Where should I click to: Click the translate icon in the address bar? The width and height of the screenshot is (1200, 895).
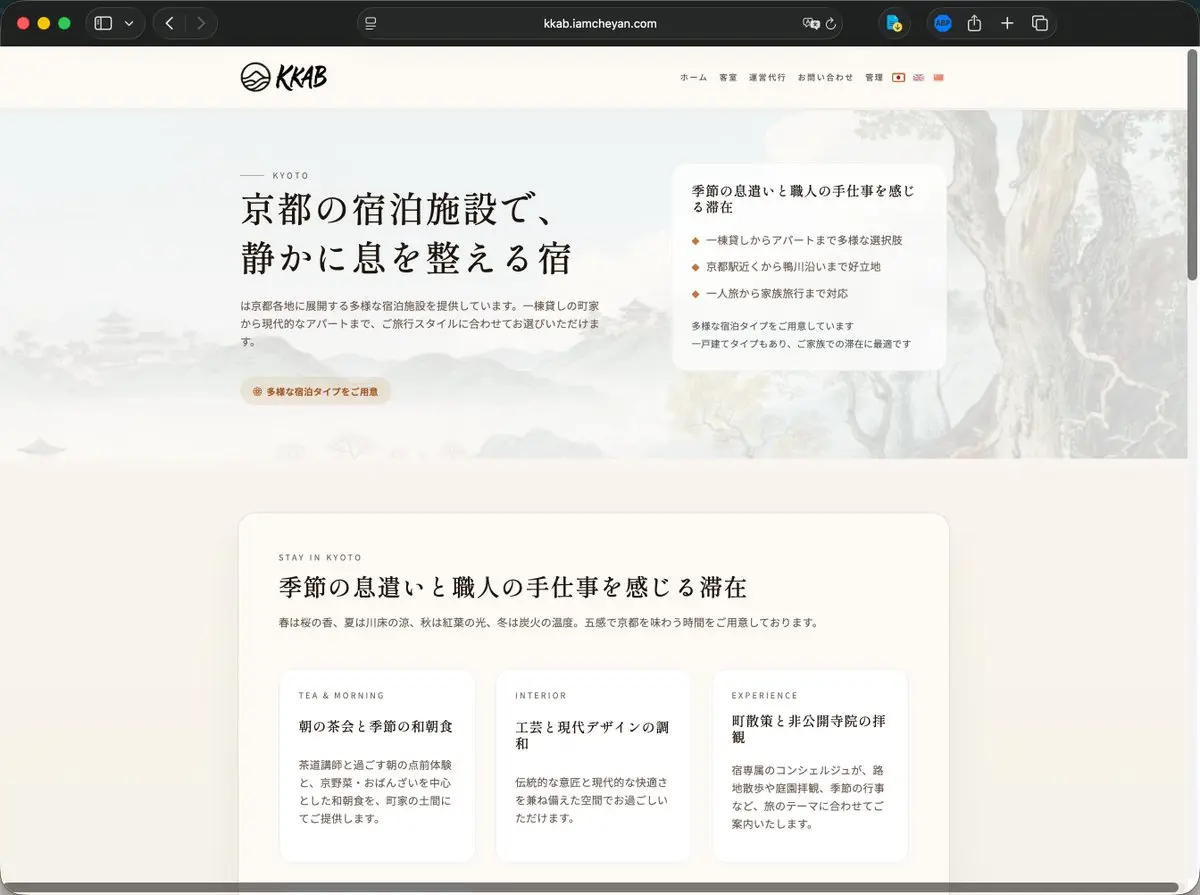point(810,23)
